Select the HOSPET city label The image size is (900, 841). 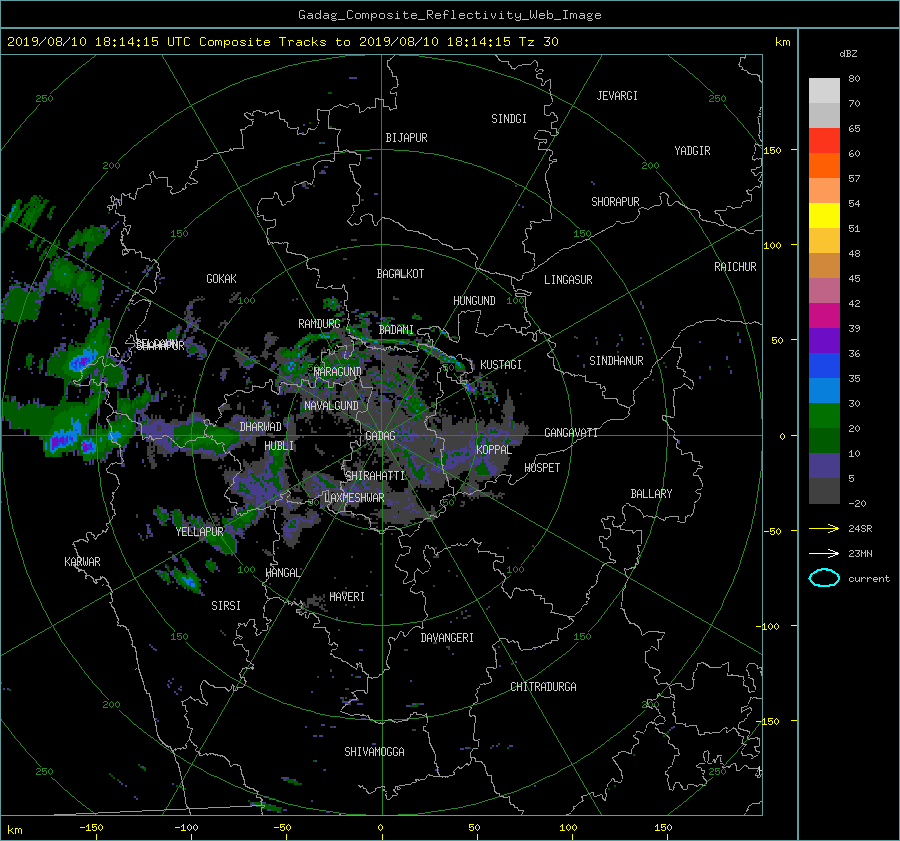coord(542,468)
